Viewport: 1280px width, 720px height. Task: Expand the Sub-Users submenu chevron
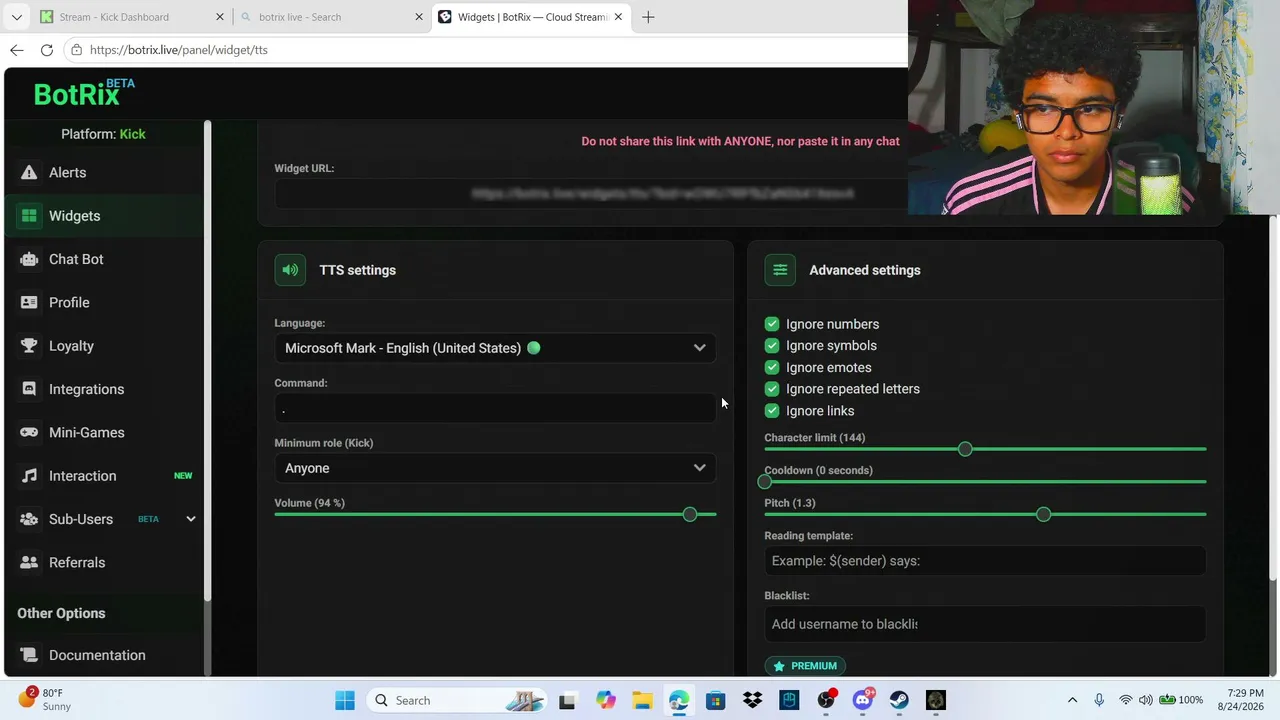(x=190, y=519)
